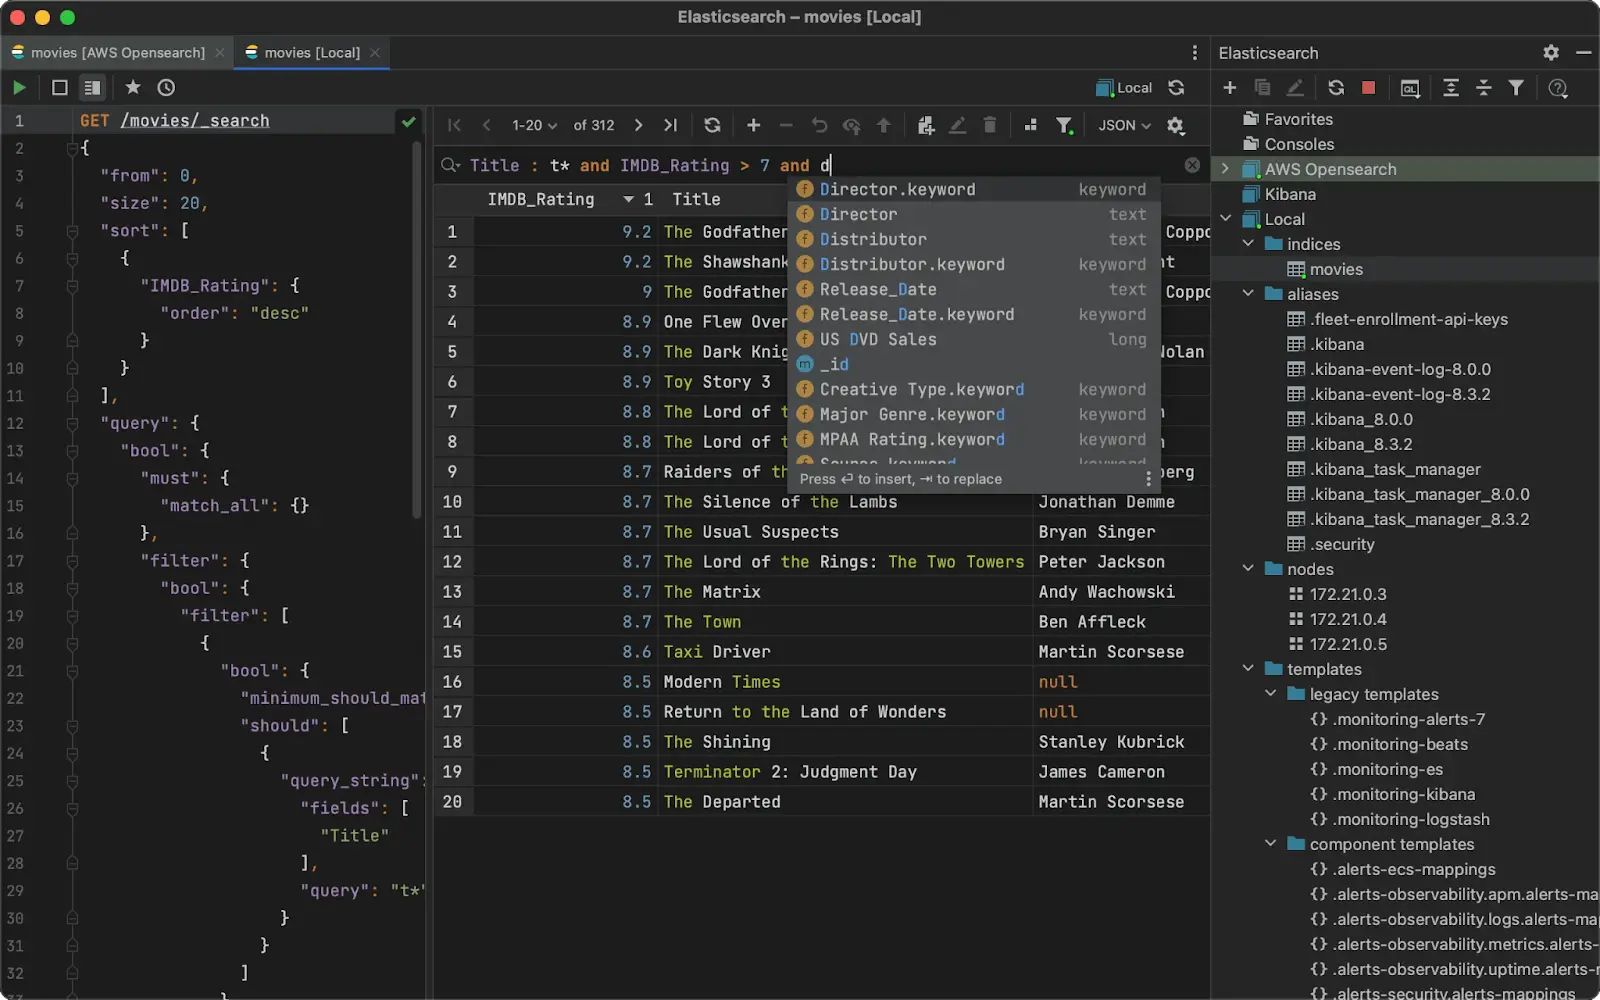The width and height of the screenshot is (1600, 1000).
Task: Open the query console QL icon
Action: [1410, 88]
